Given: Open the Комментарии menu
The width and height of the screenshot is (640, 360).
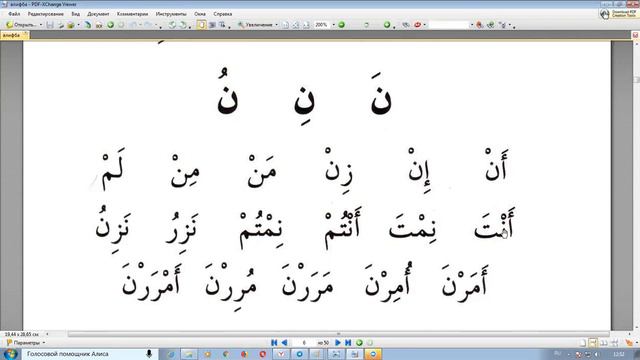Looking at the screenshot, I should [x=132, y=14].
